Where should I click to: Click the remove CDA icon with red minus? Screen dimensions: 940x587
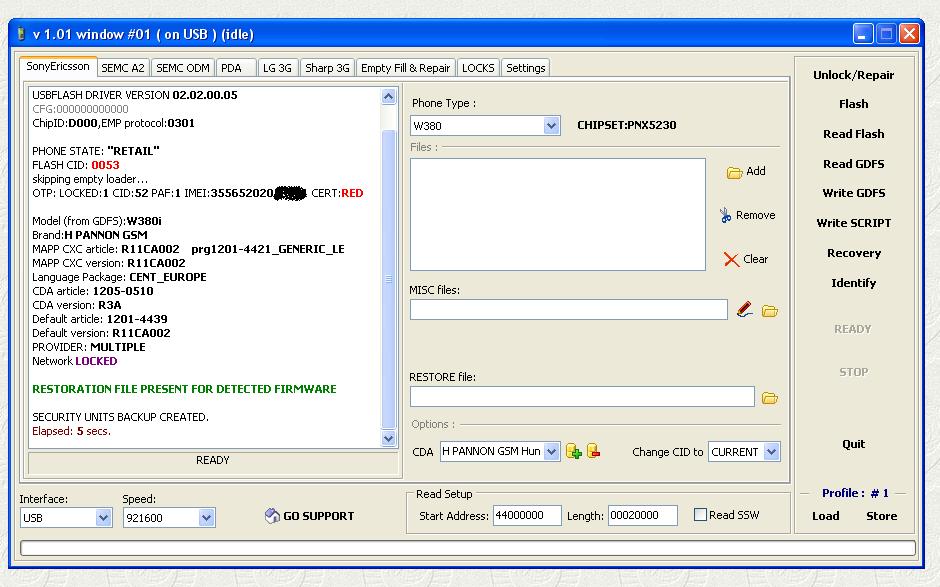pos(593,451)
